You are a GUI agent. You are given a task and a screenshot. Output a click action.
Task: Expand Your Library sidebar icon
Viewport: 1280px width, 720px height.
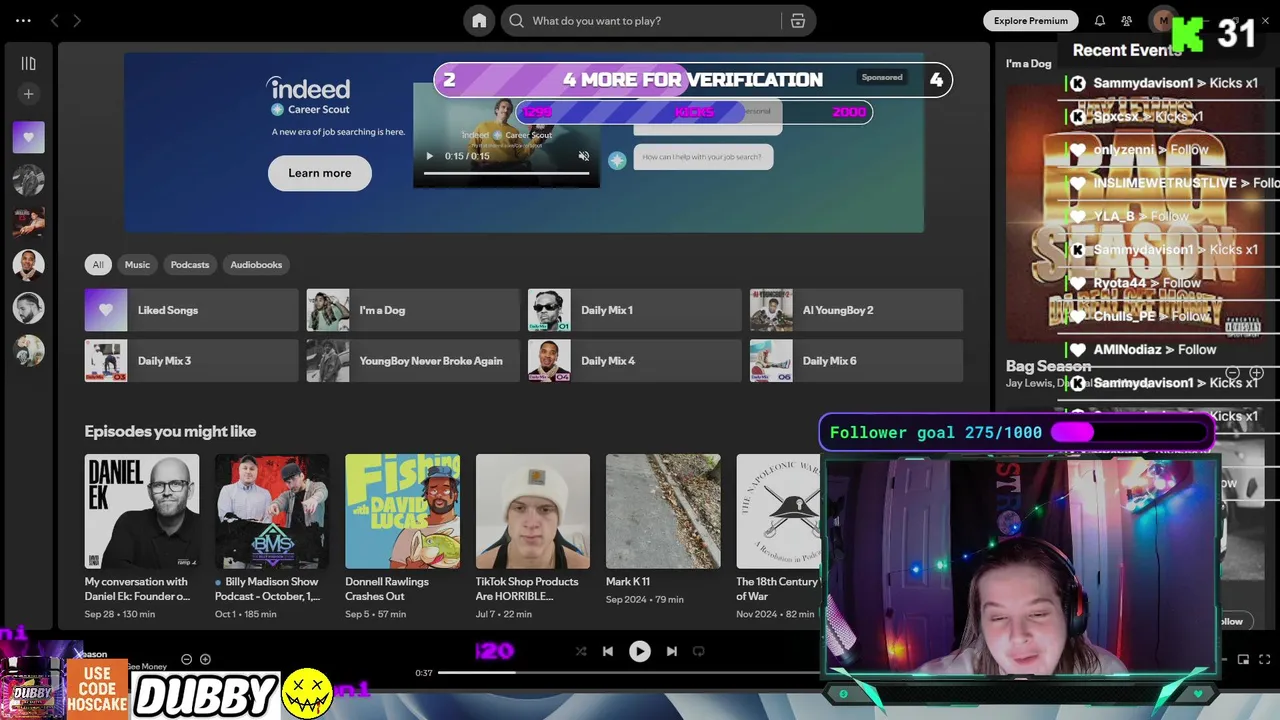(28, 63)
